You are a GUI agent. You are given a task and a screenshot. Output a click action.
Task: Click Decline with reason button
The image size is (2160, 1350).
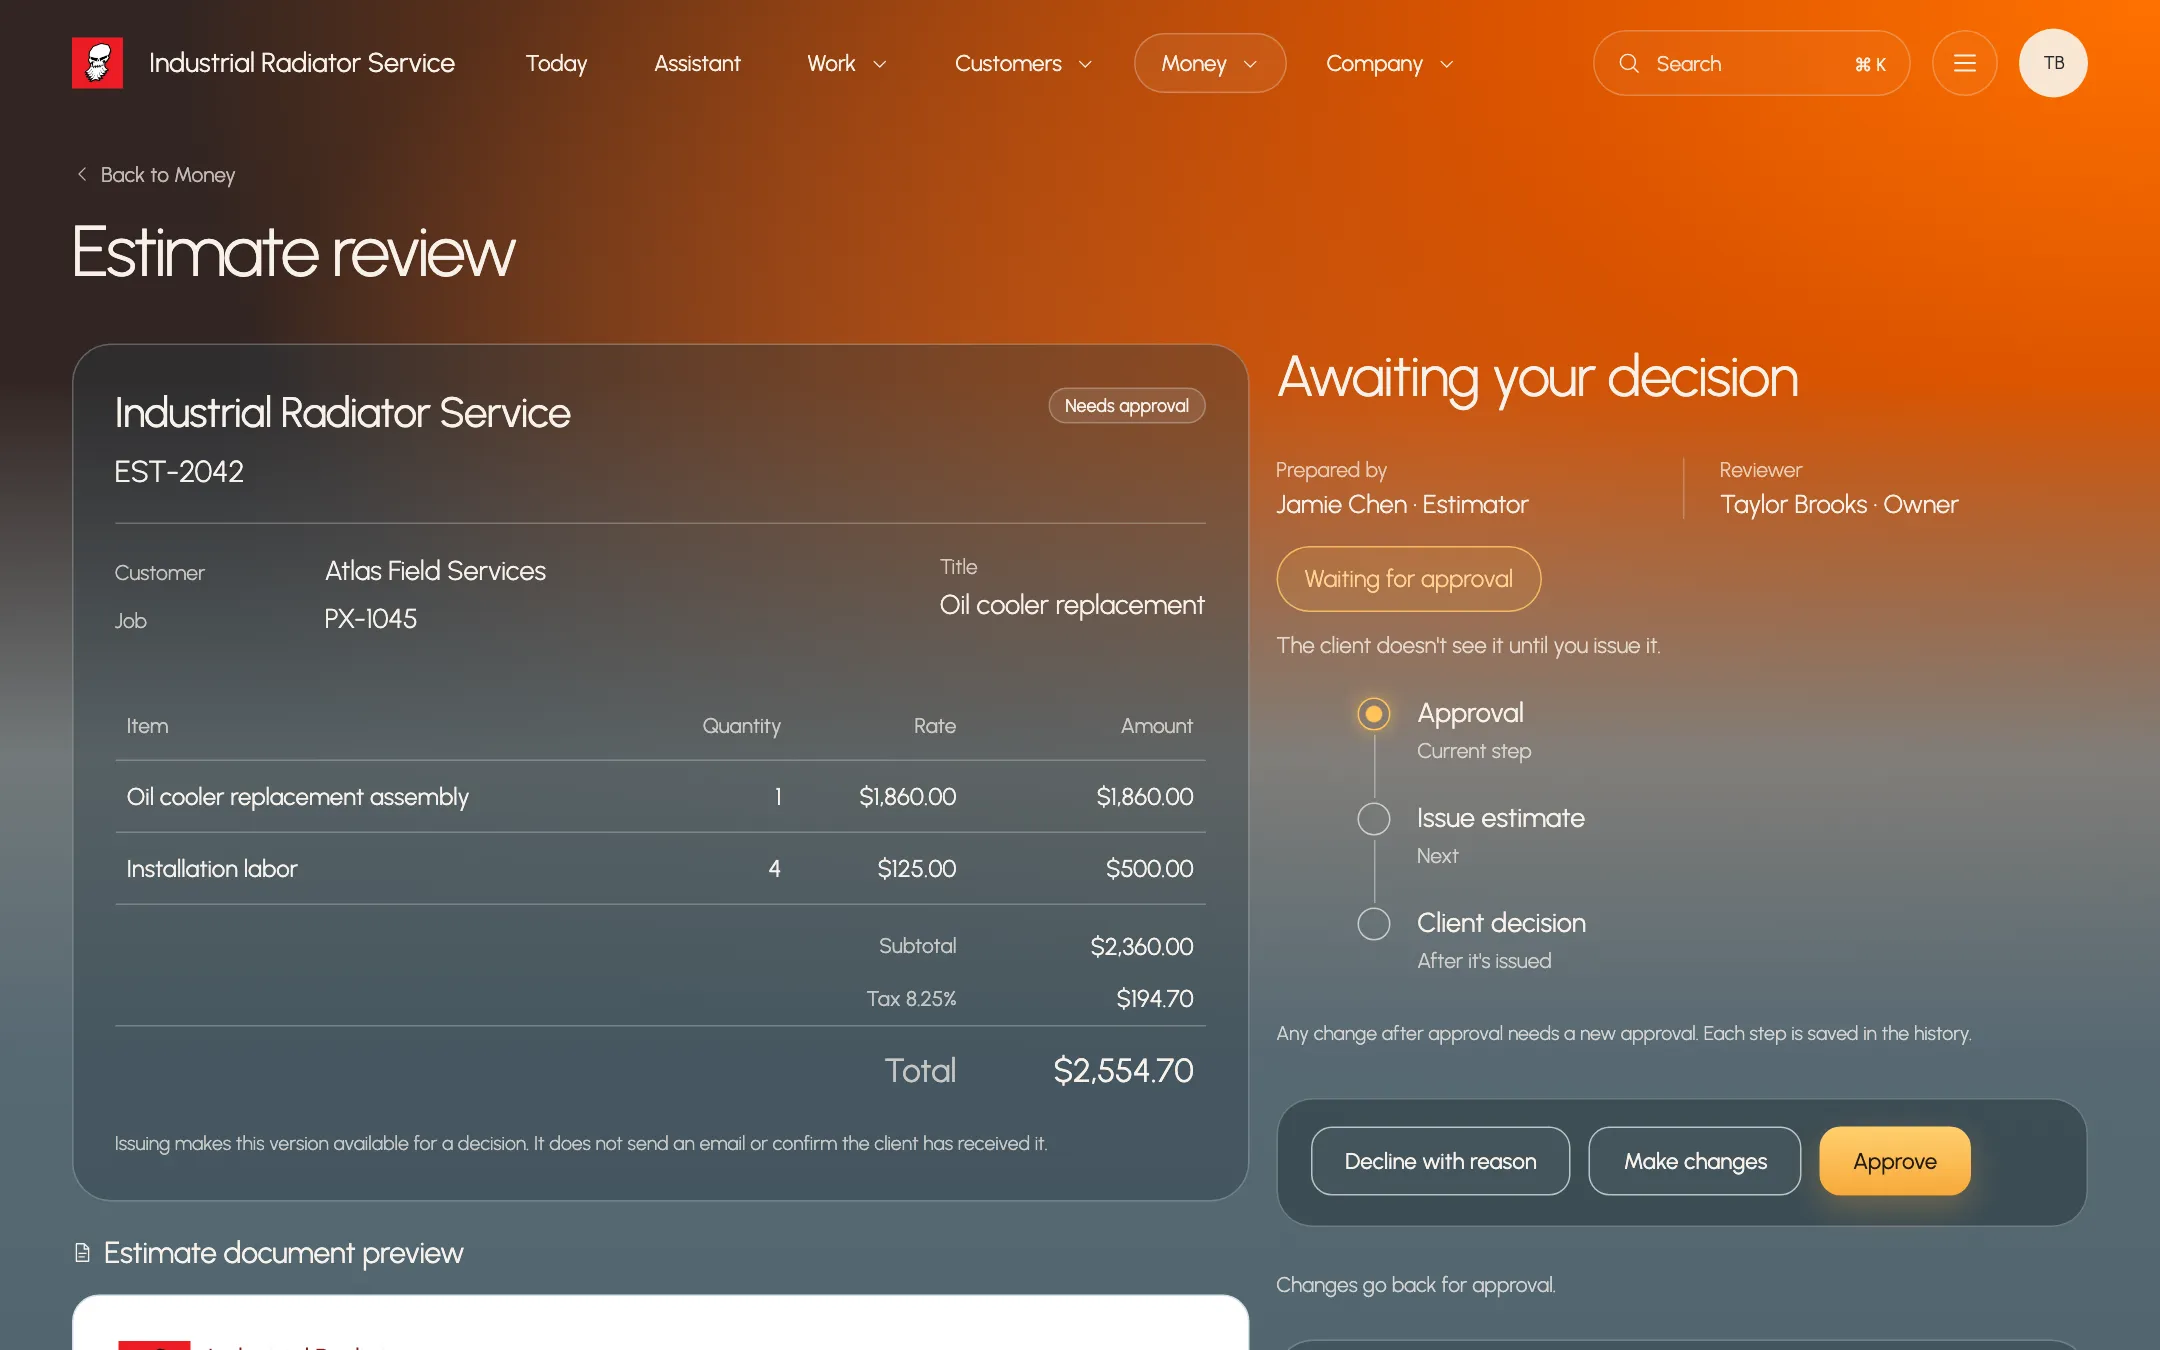1440,1161
